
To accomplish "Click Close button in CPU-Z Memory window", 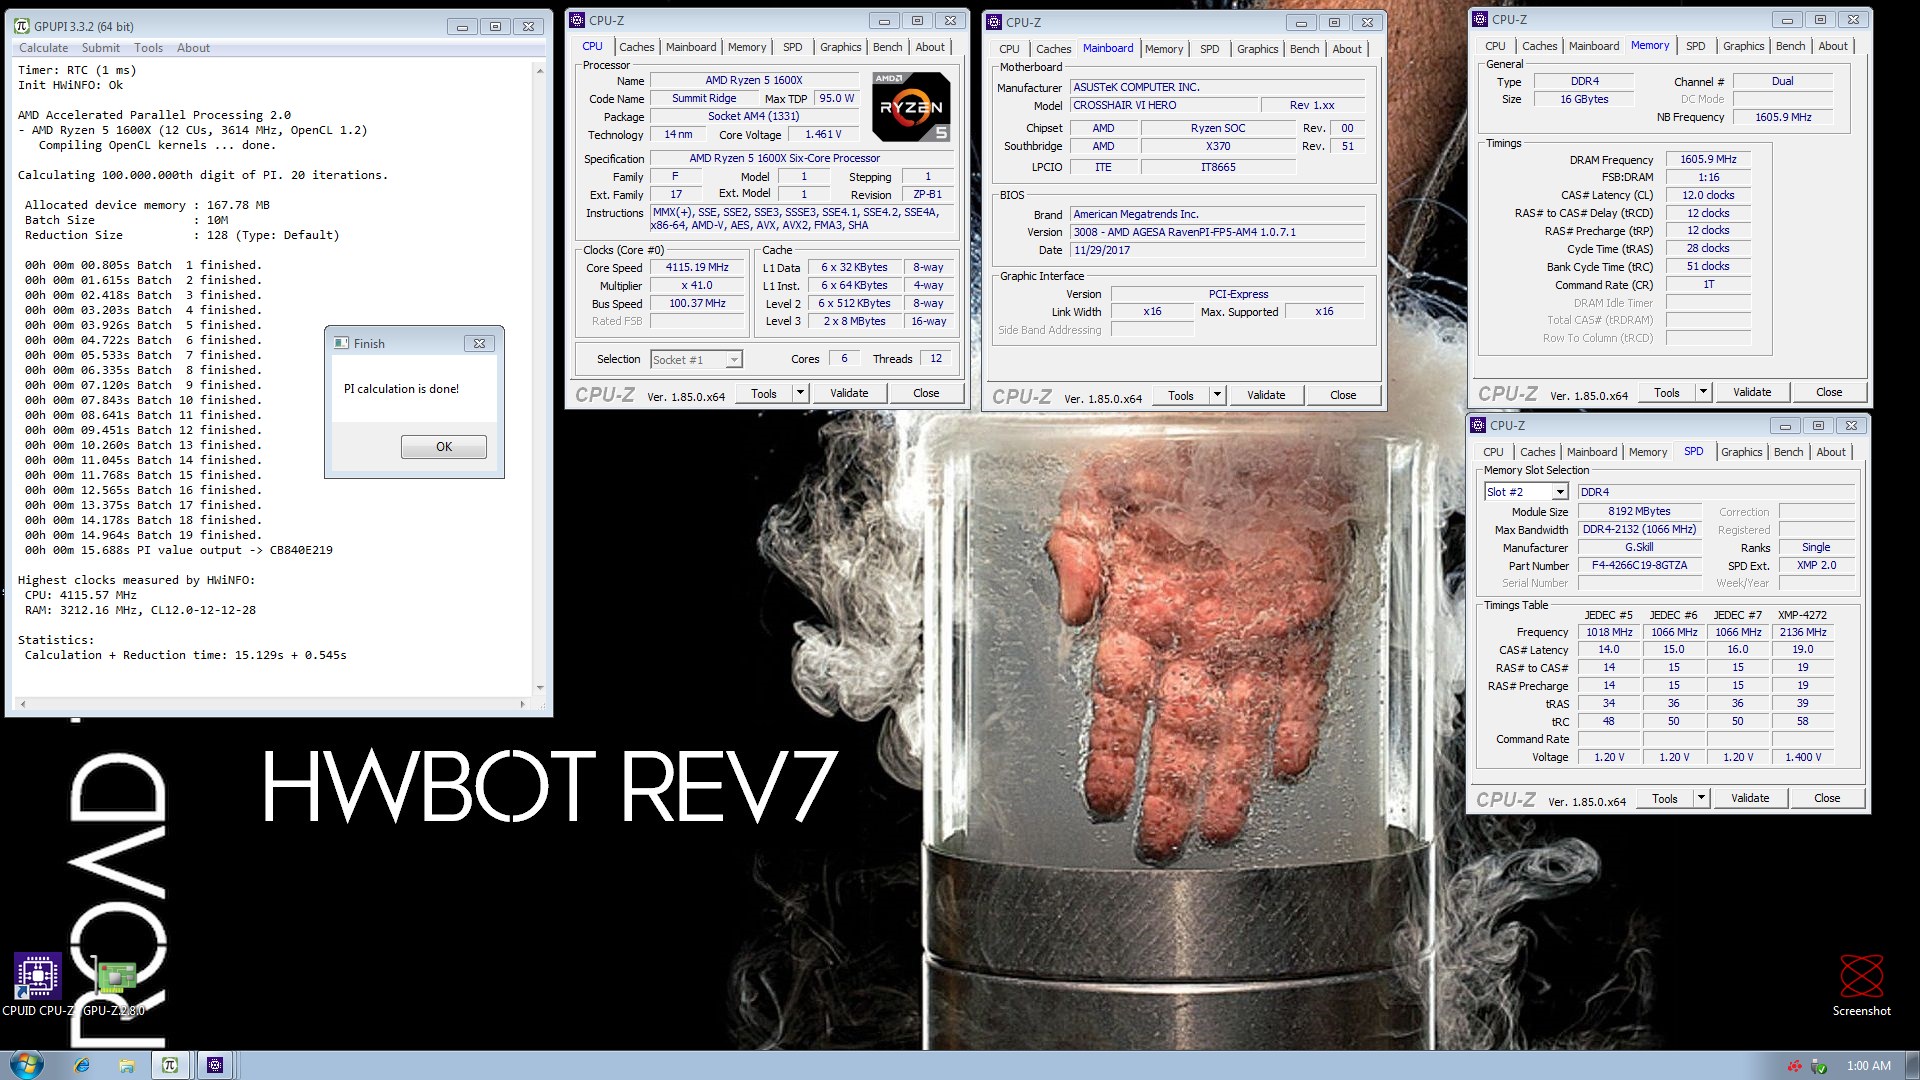I will pyautogui.click(x=1829, y=392).
